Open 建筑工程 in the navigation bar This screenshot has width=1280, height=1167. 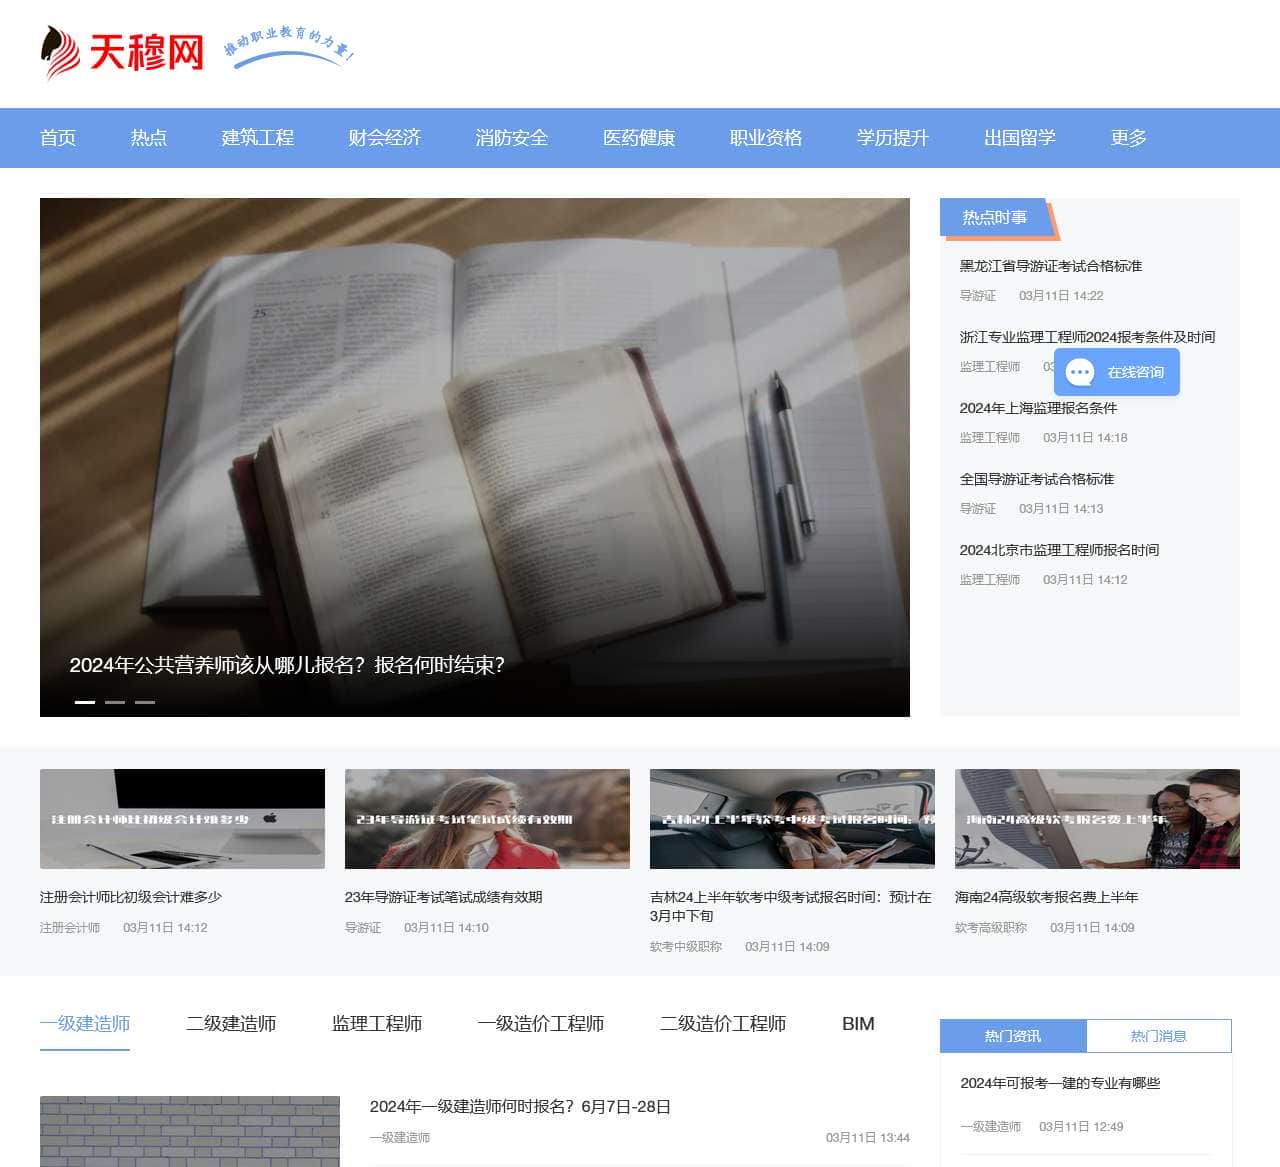pyautogui.click(x=258, y=138)
